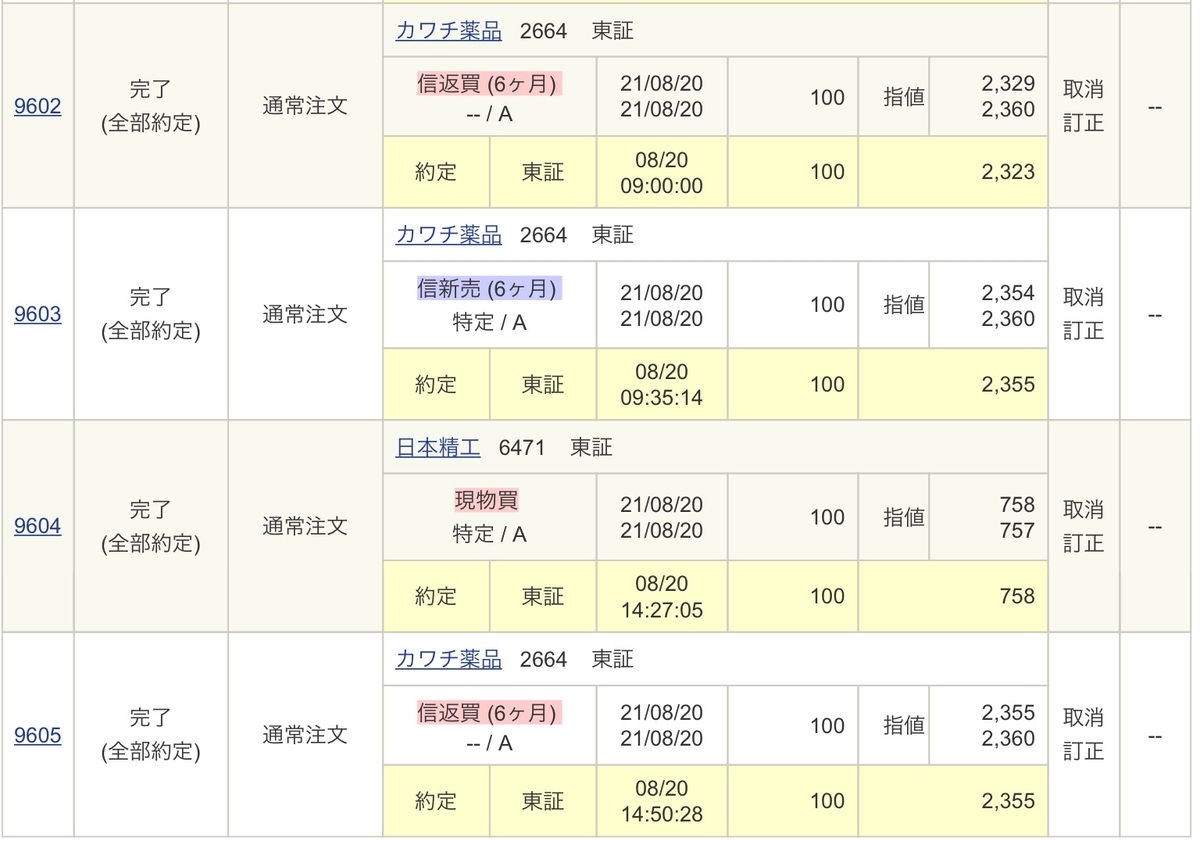
Task: Click -- / A account type in order 9605
Action: 489,742
